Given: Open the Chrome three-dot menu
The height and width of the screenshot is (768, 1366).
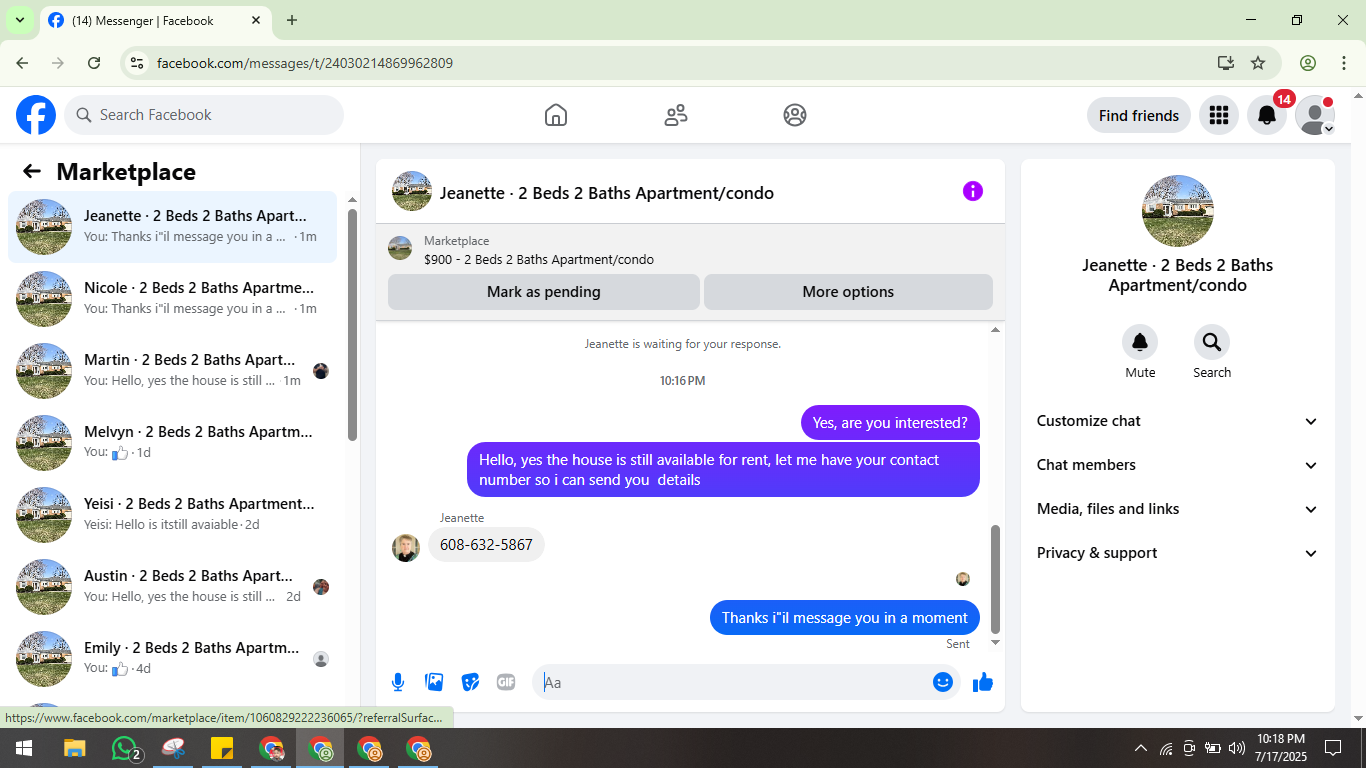Looking at the screenshot, I should point(1344,63).
